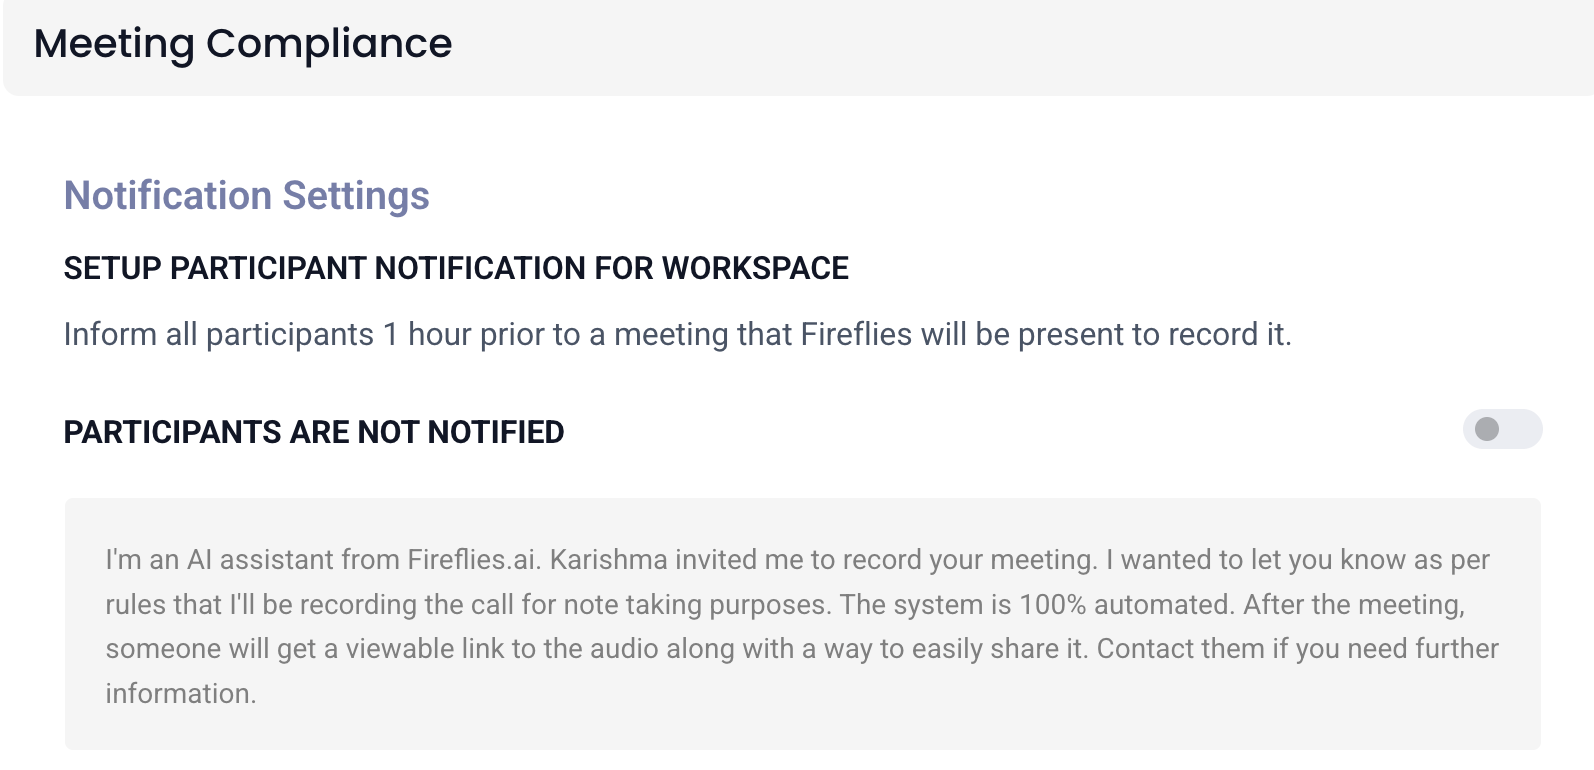
Task: Click the word 'information.' on the last line
Action: pyautogui.click(x=181, y=693)
